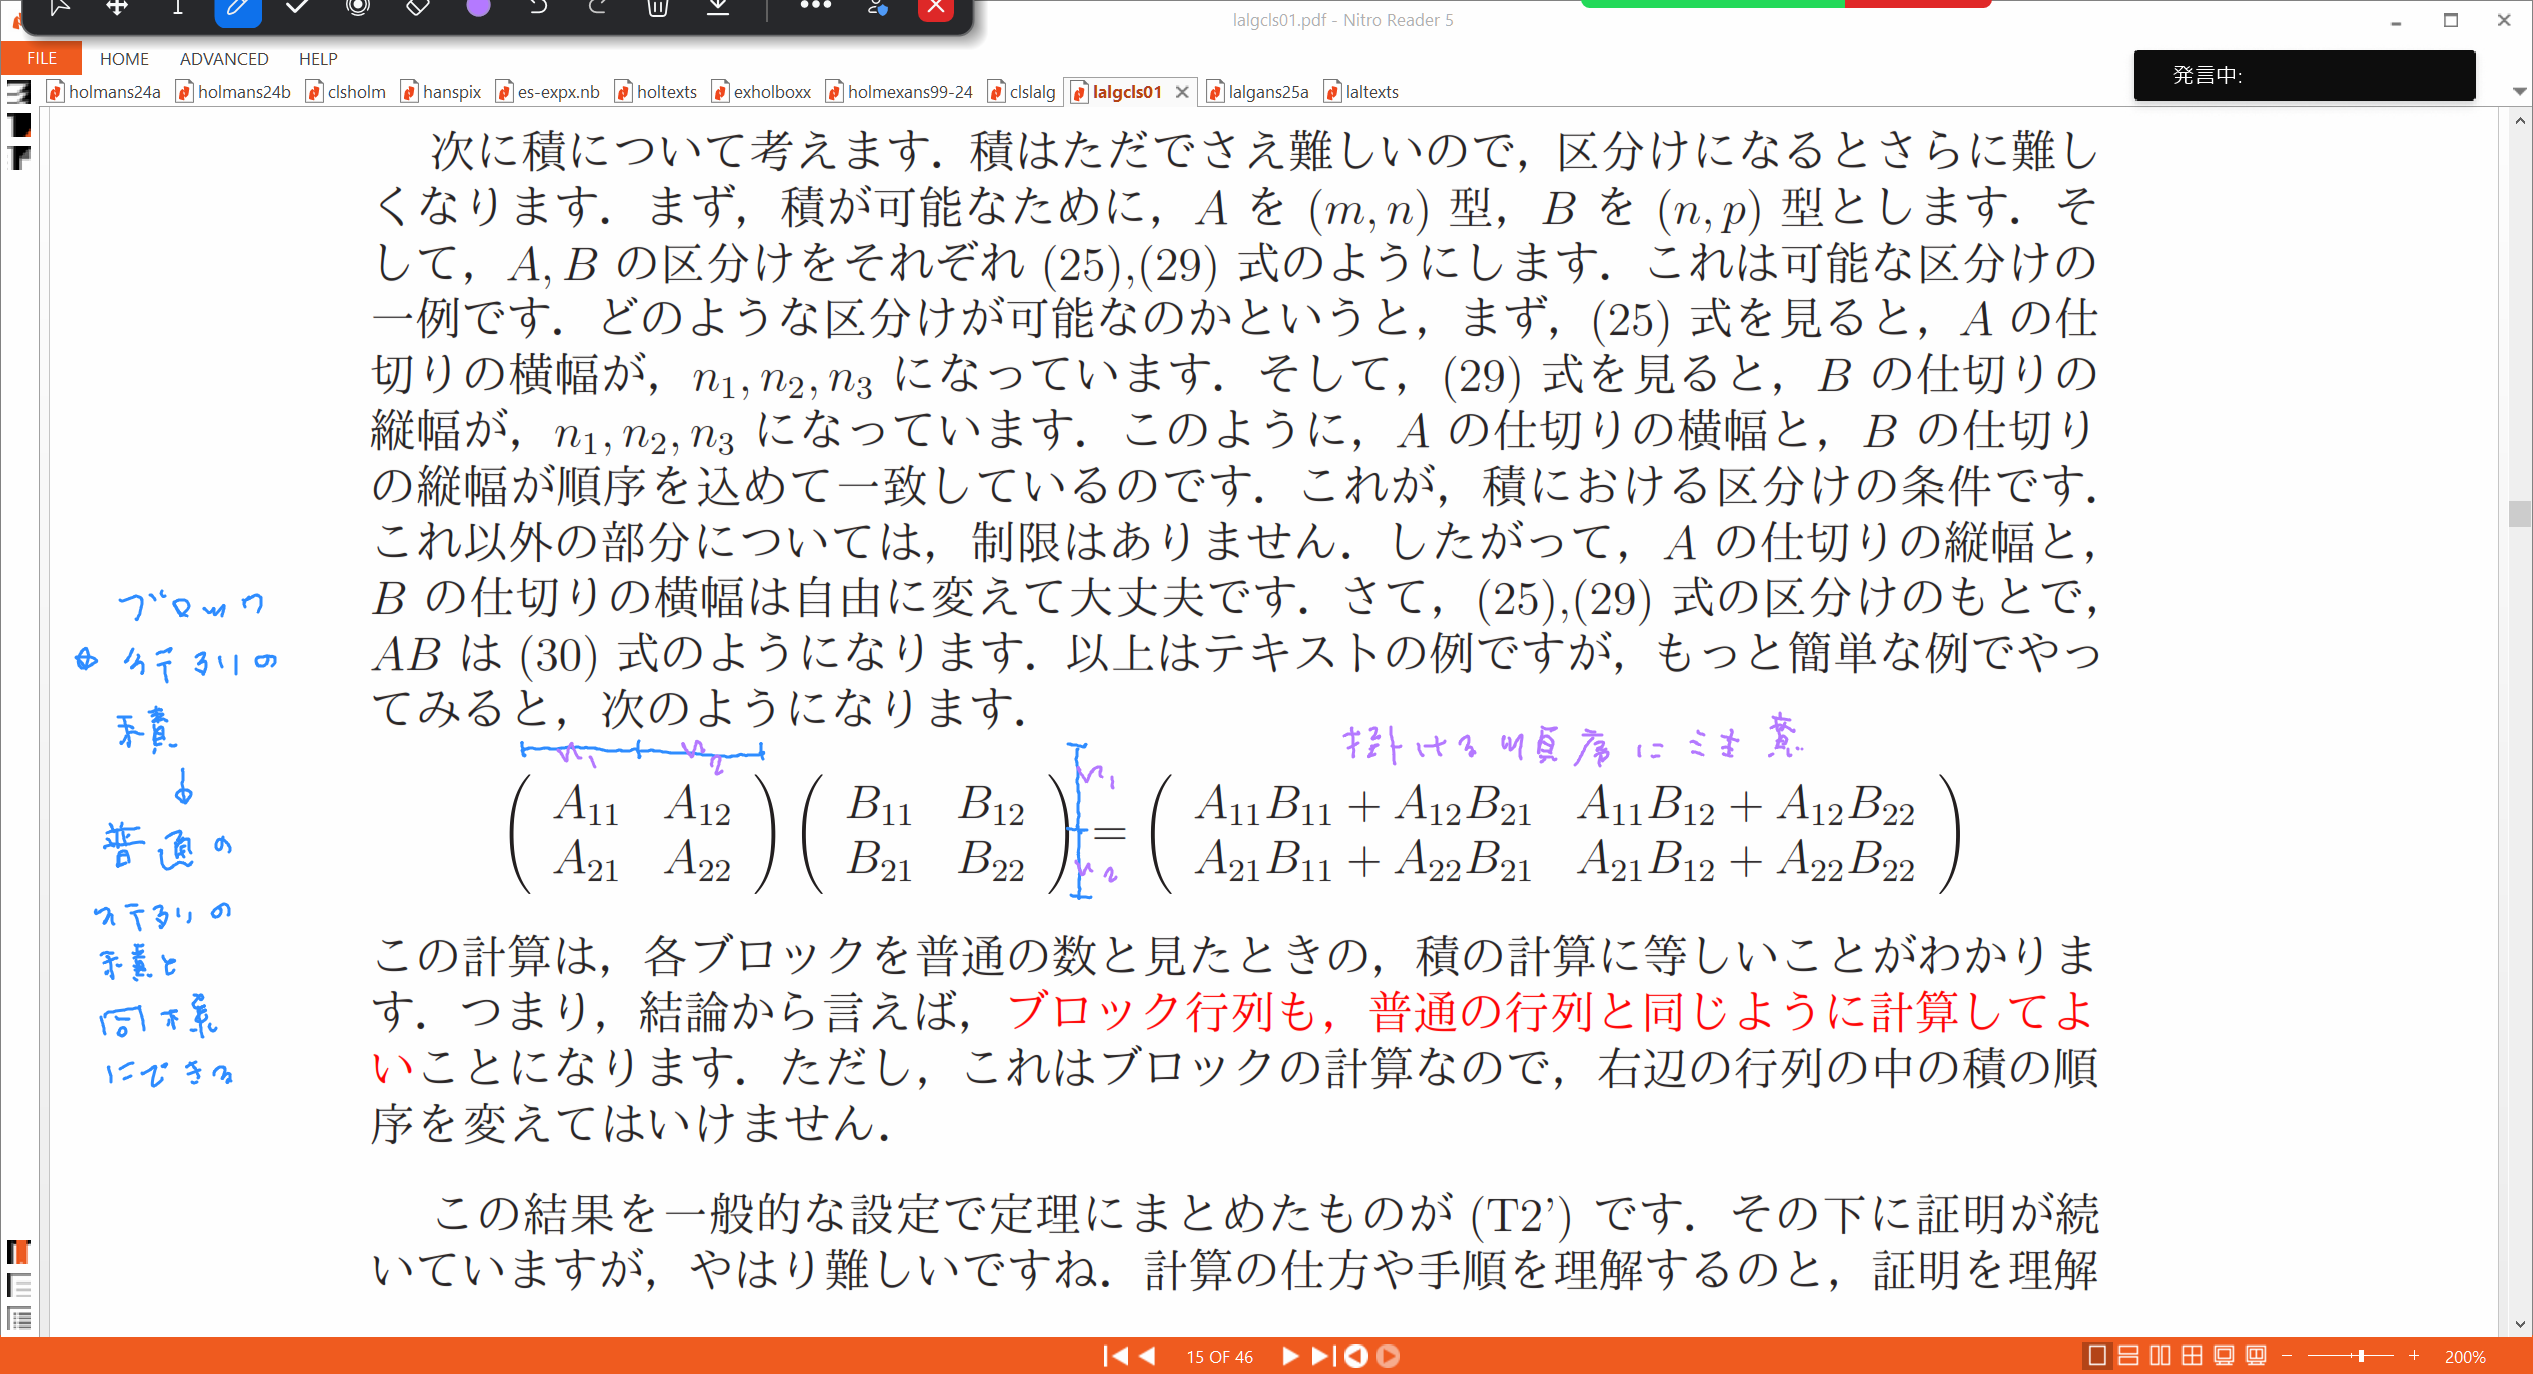
Task: Click the scrollbar up arrow
Action: tap(2519, 120)
